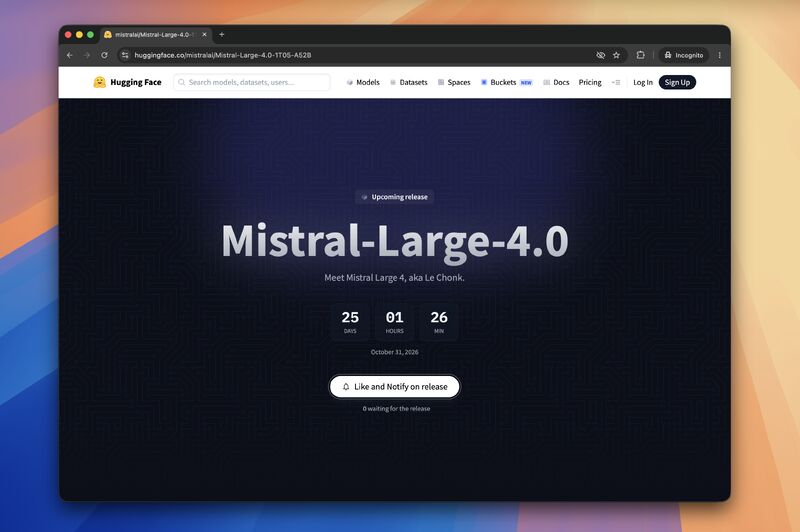Open the Docs page
This screenshot has width=800, height=532.
click(556, 82)
